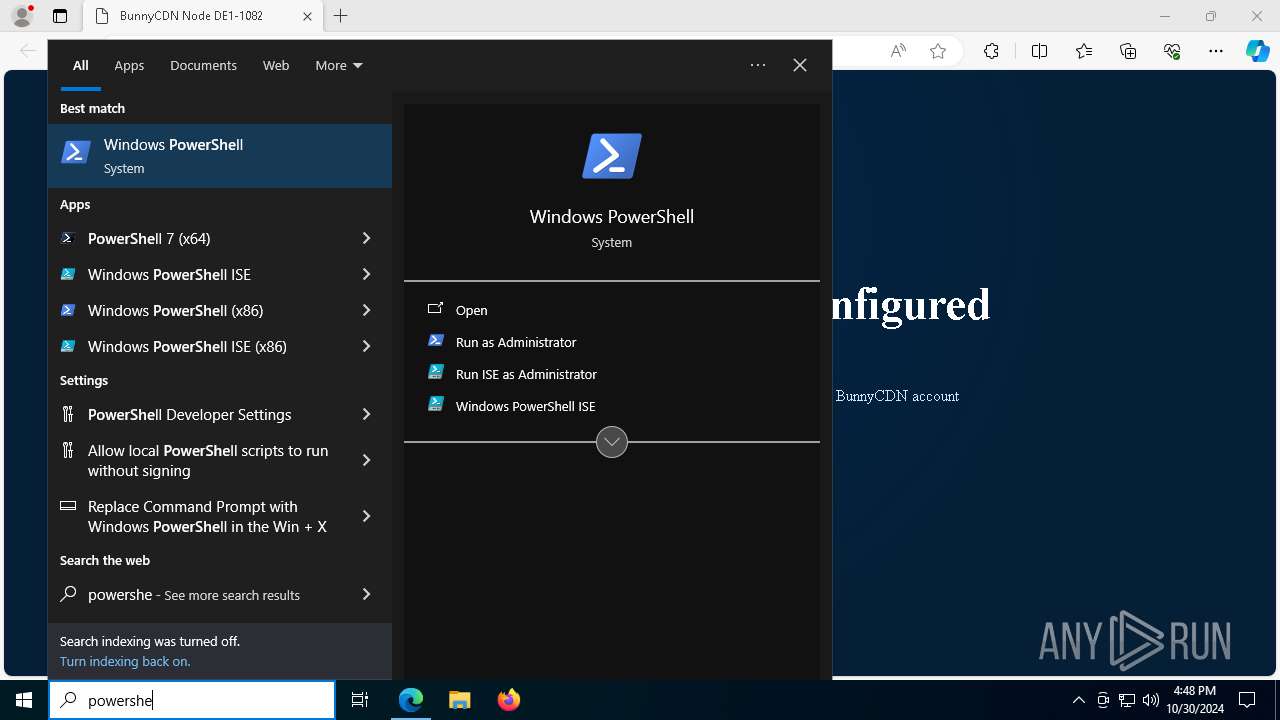The width and height of the screenshot is (1280, 720).
Task: Open Browser essentials icon
Action: [1172, 51]
